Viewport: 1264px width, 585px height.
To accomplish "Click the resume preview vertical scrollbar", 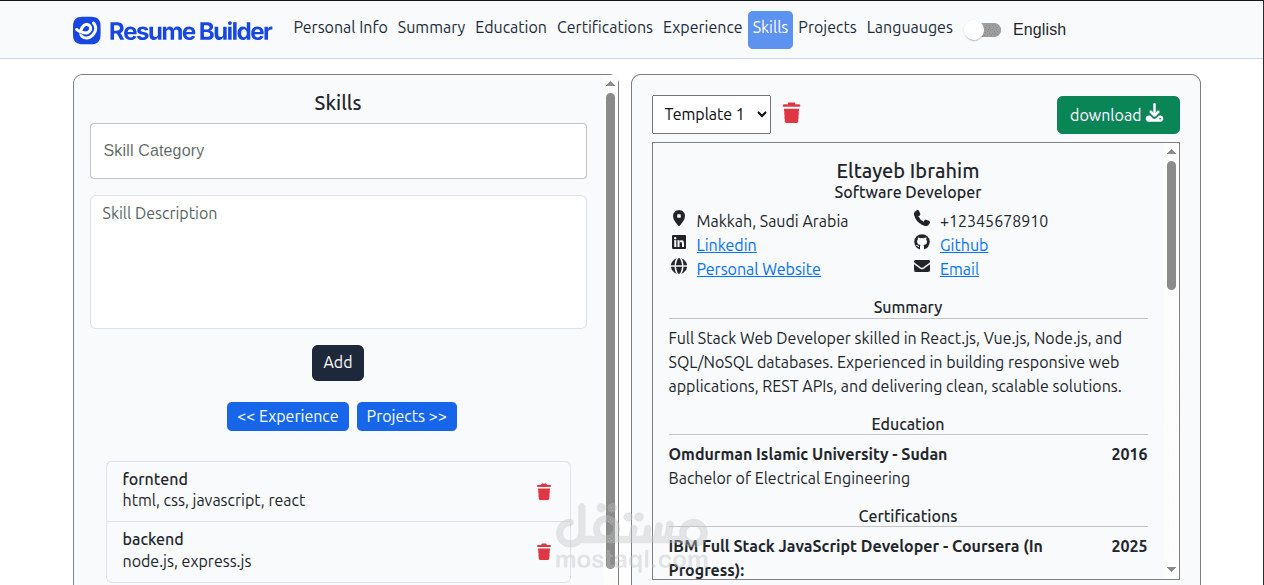I will pos(1172,225).
